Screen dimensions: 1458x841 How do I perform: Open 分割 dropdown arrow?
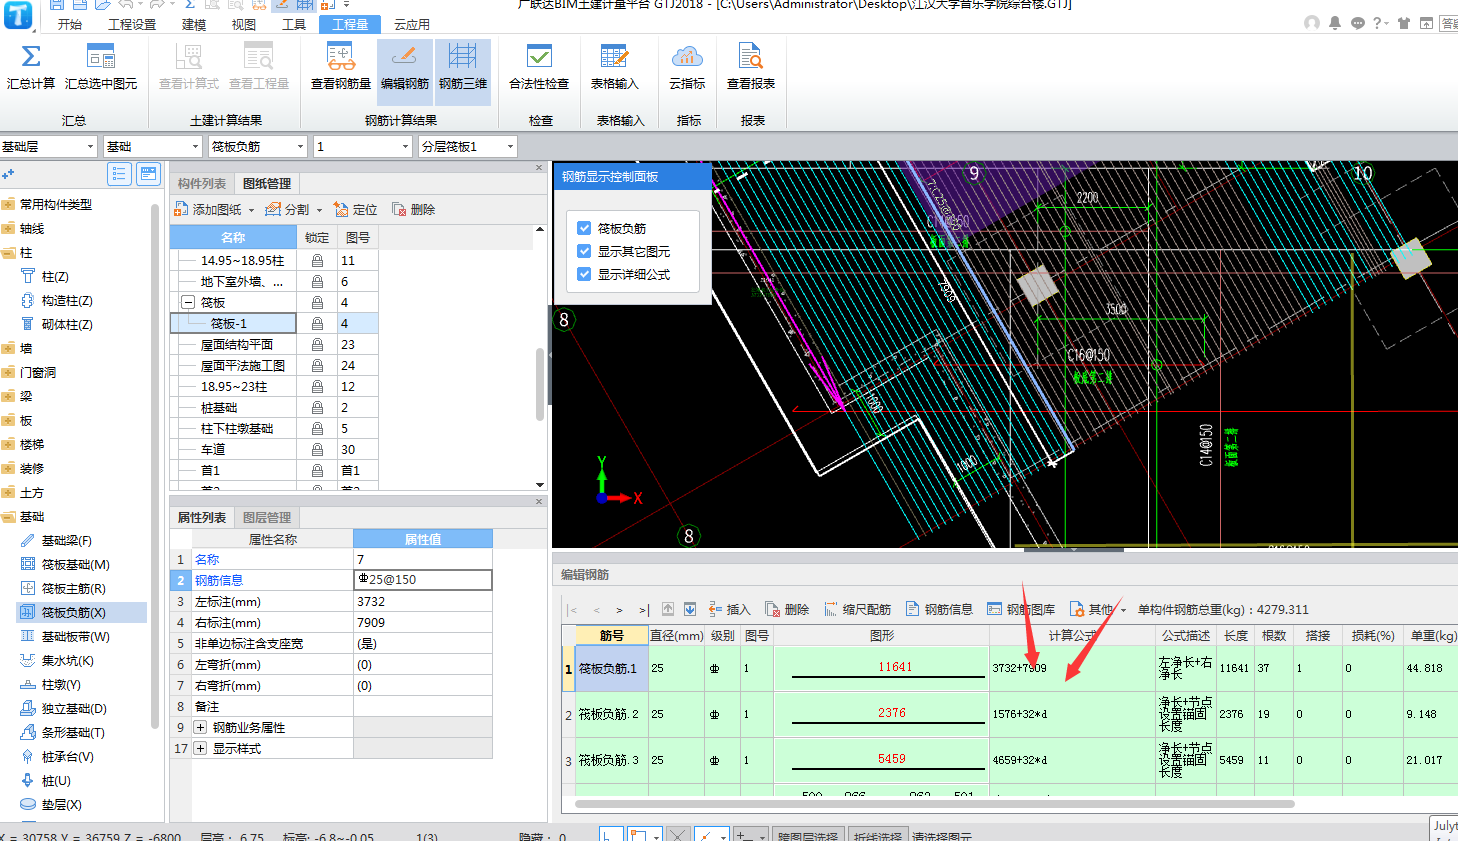(319, 210)
